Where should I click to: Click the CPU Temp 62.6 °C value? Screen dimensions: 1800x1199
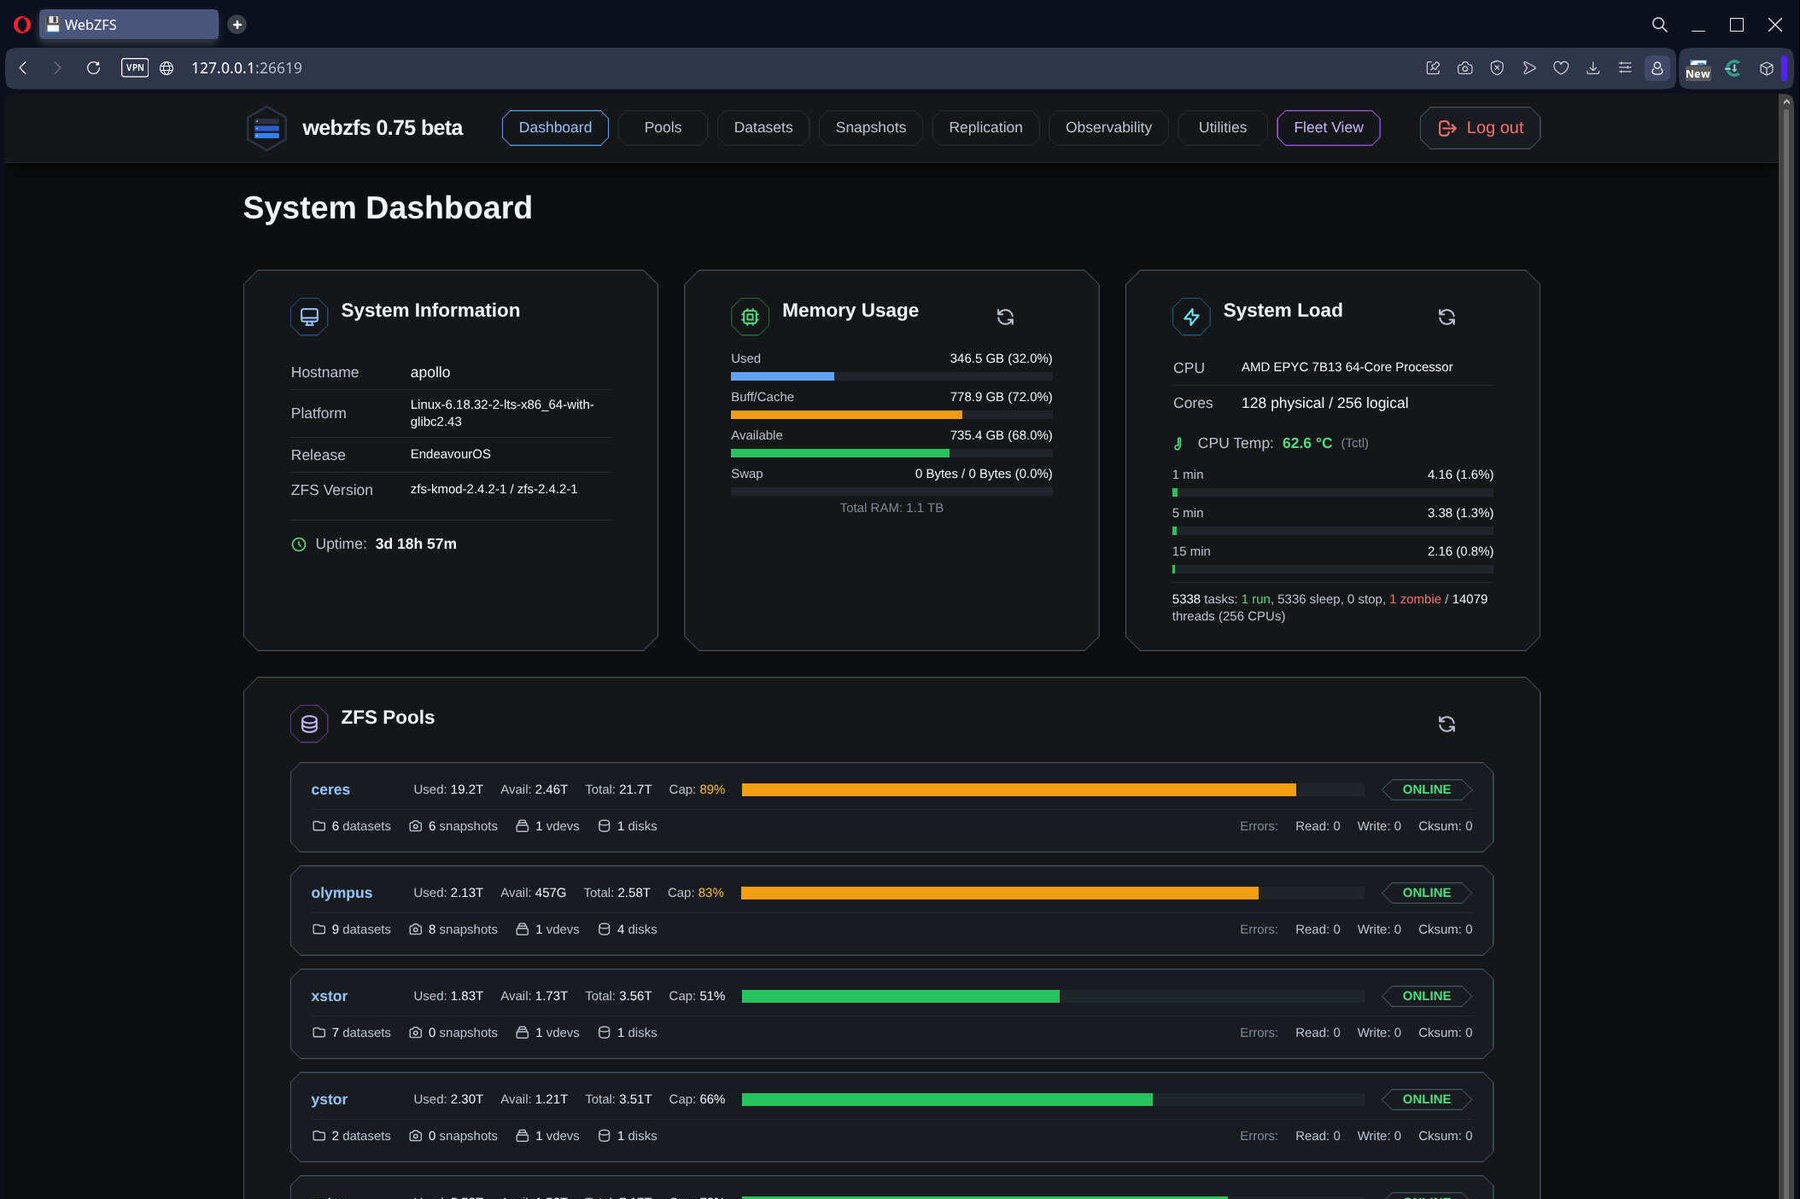click(1307, 443)
